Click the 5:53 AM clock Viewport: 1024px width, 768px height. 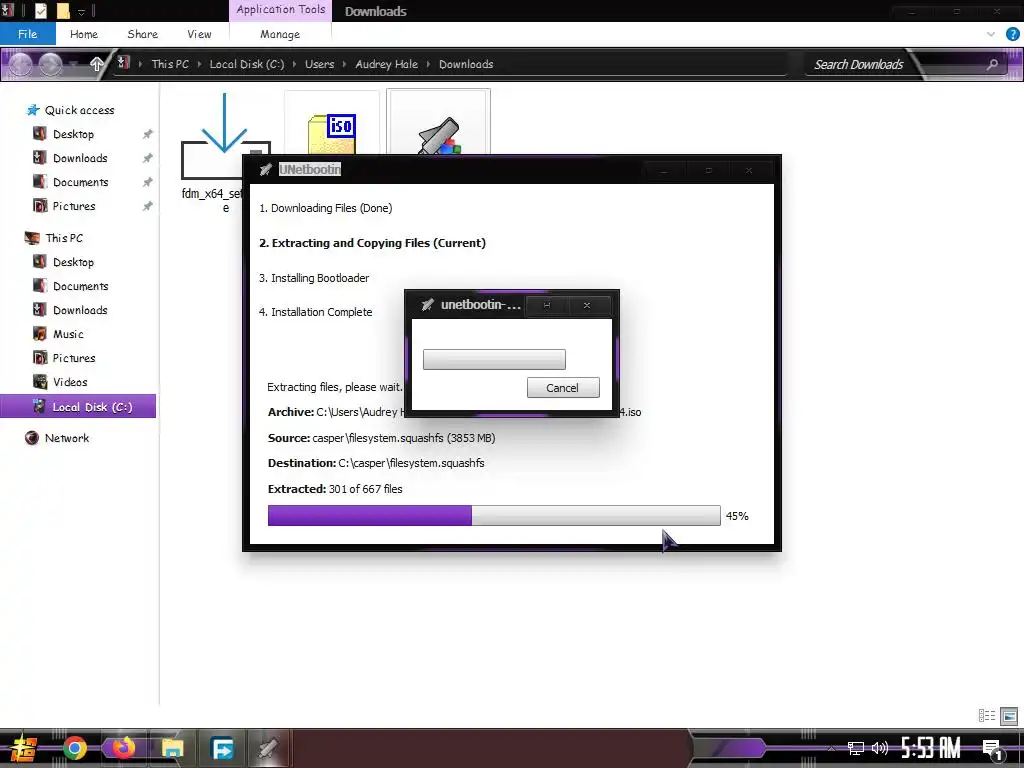point(931,748)
